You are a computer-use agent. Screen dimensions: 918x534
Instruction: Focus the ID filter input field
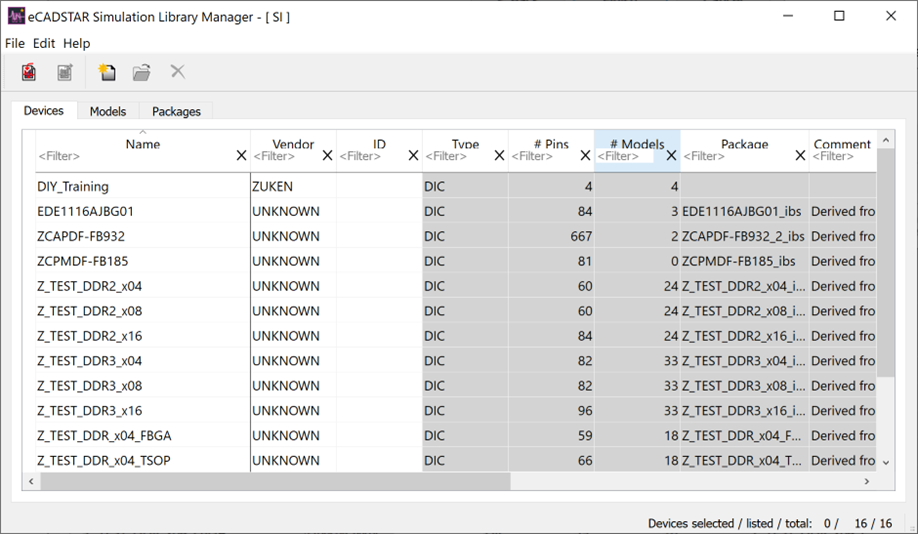(372, 156)
